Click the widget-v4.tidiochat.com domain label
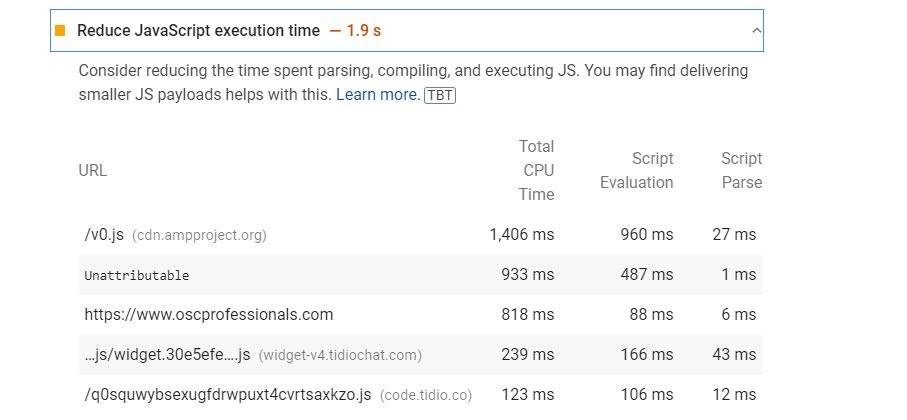This screenshot has height=420, width=907. (340, 355)
